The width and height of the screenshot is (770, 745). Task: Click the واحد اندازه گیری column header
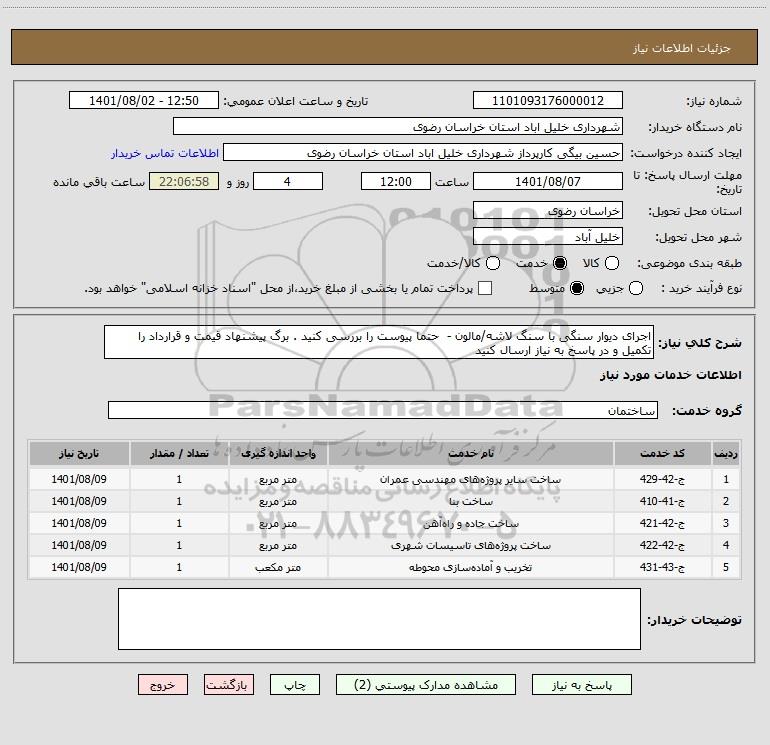[278, 453]
